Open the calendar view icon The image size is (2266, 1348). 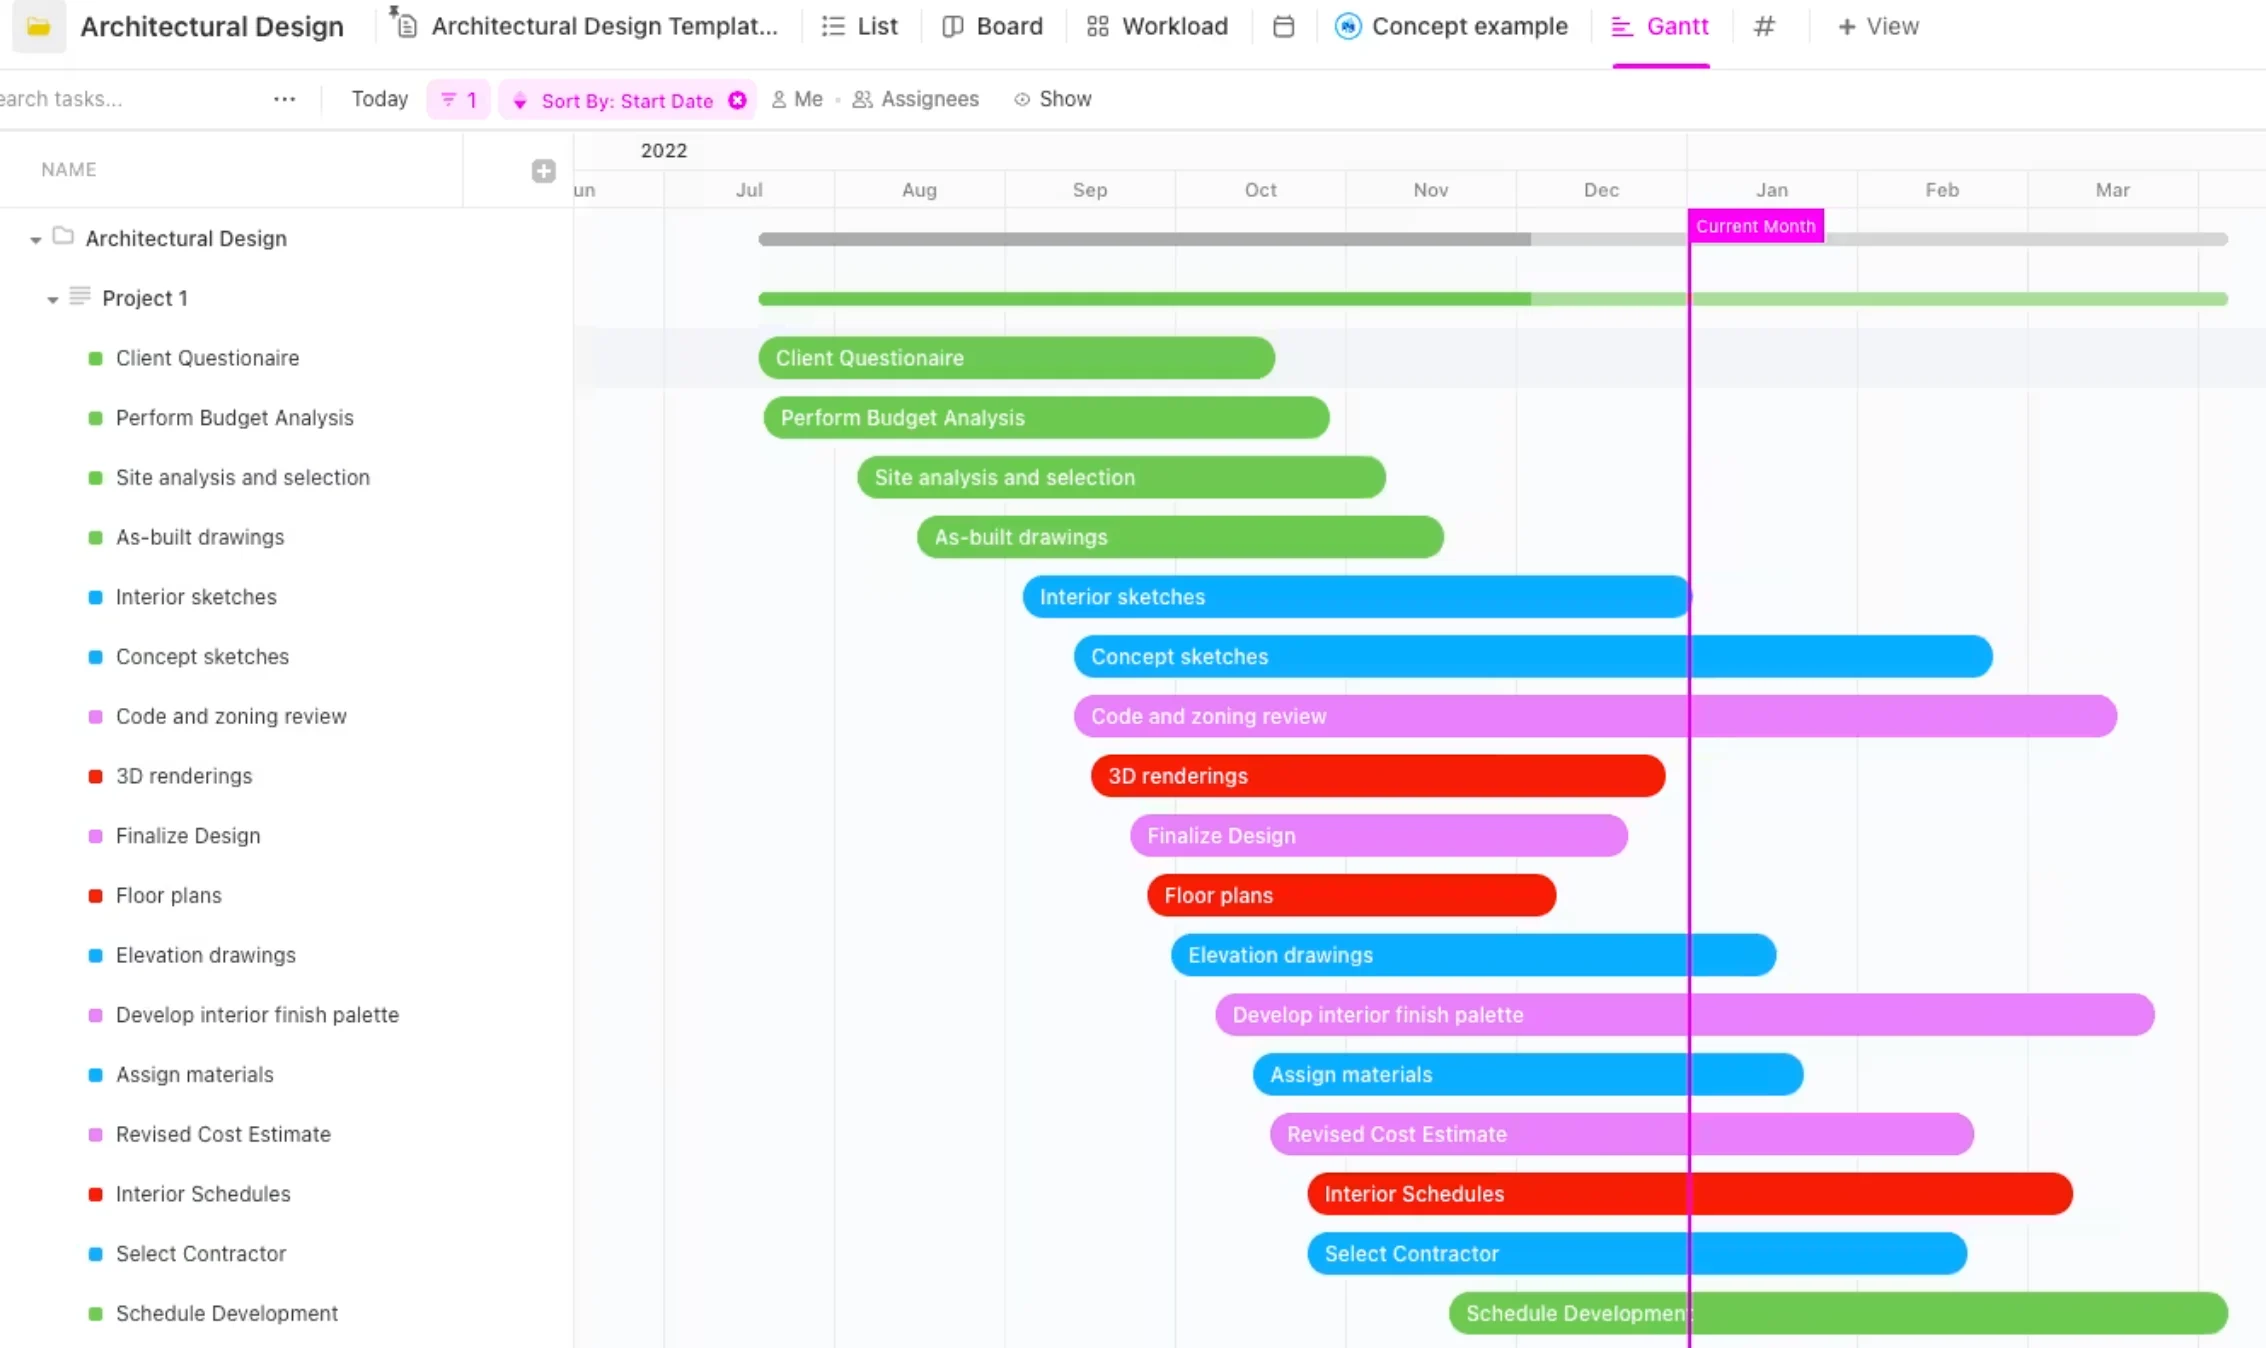(1283, 26)
